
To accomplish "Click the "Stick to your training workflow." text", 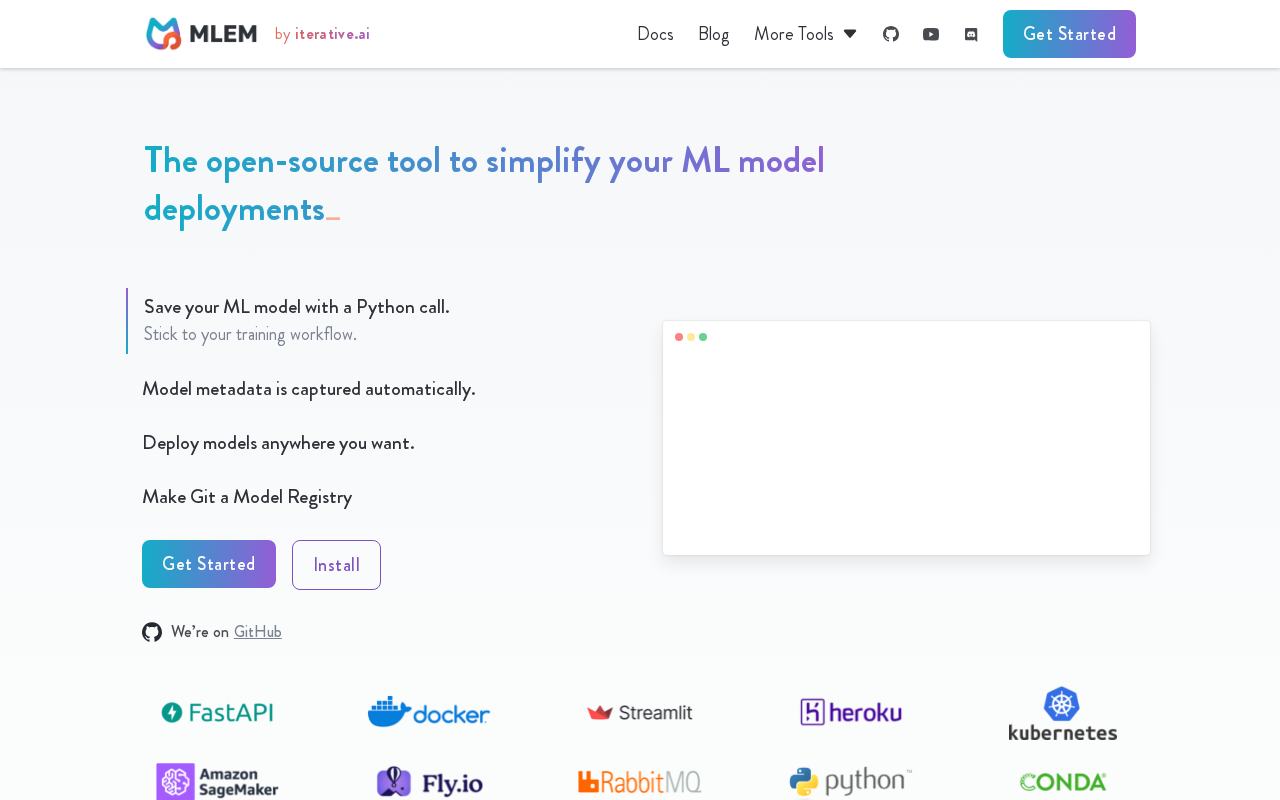I will (x=250, y=334).
